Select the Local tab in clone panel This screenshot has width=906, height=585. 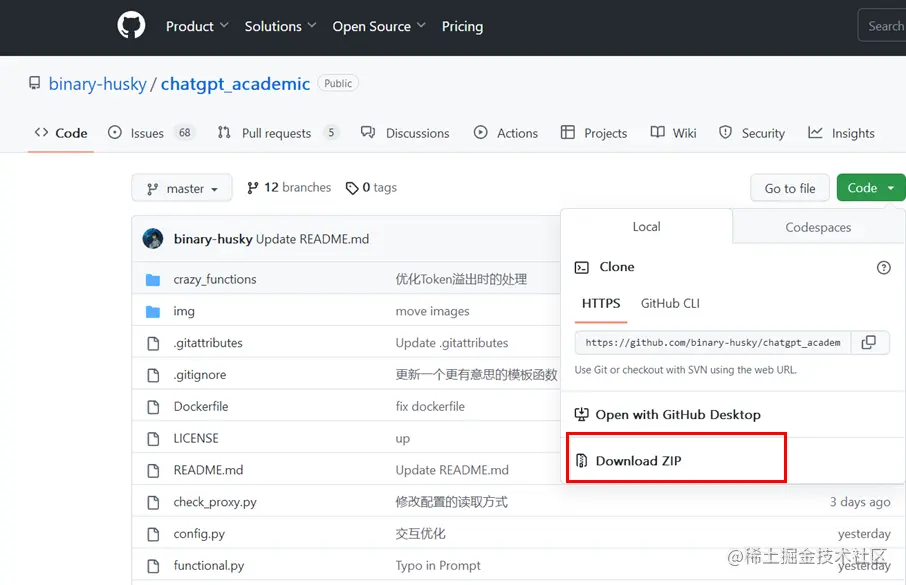tap(646, 227)
